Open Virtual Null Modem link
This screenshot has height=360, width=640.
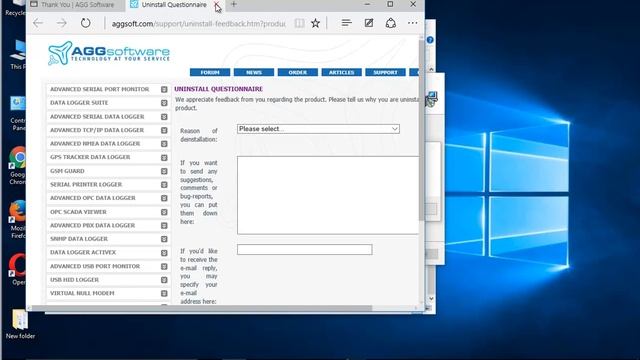82,293
